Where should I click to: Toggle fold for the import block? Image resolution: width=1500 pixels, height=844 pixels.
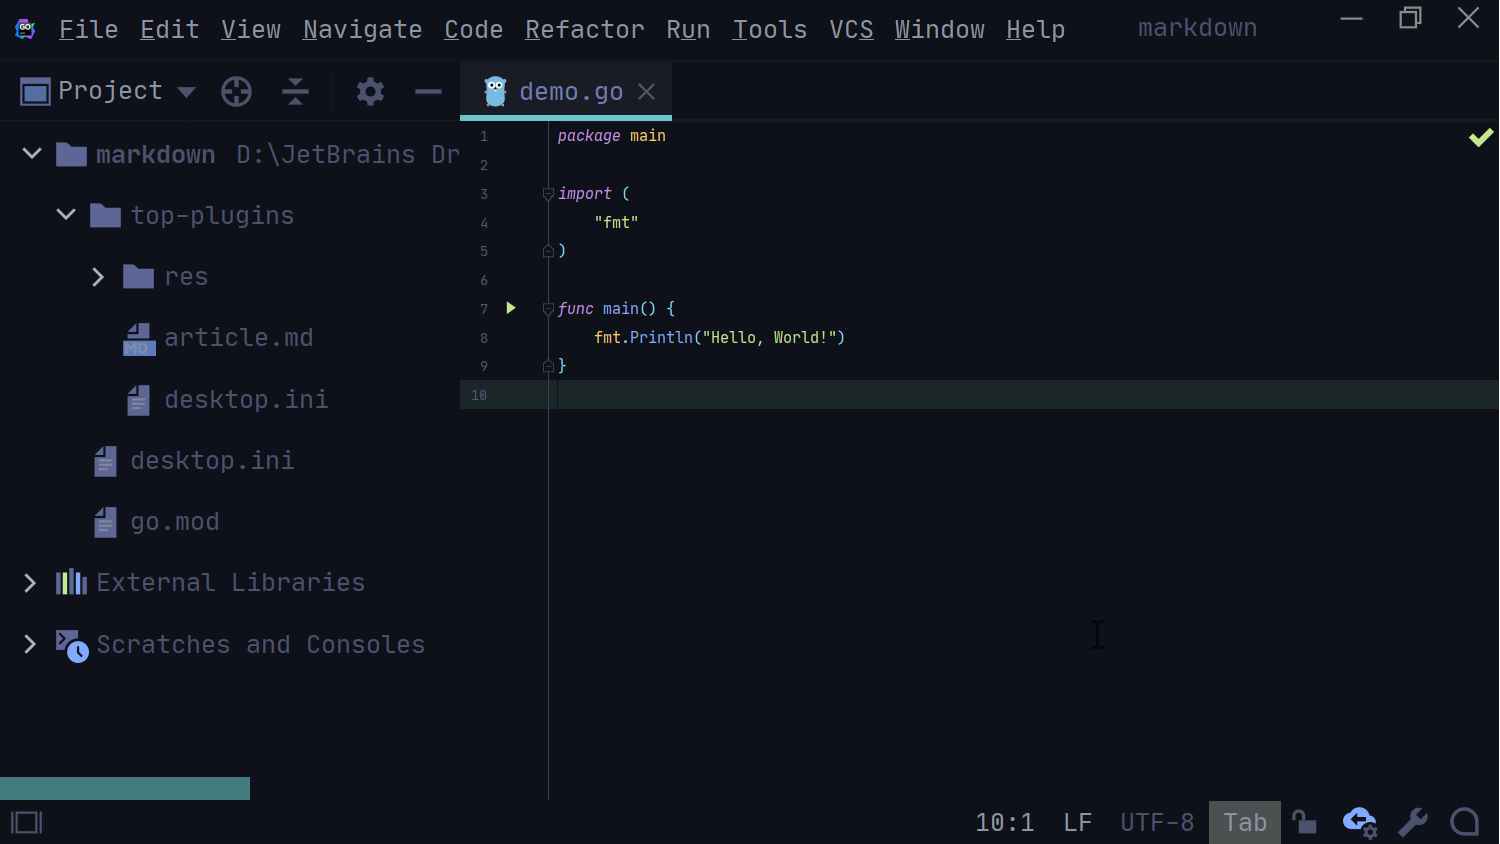click(x=548, y=194)
